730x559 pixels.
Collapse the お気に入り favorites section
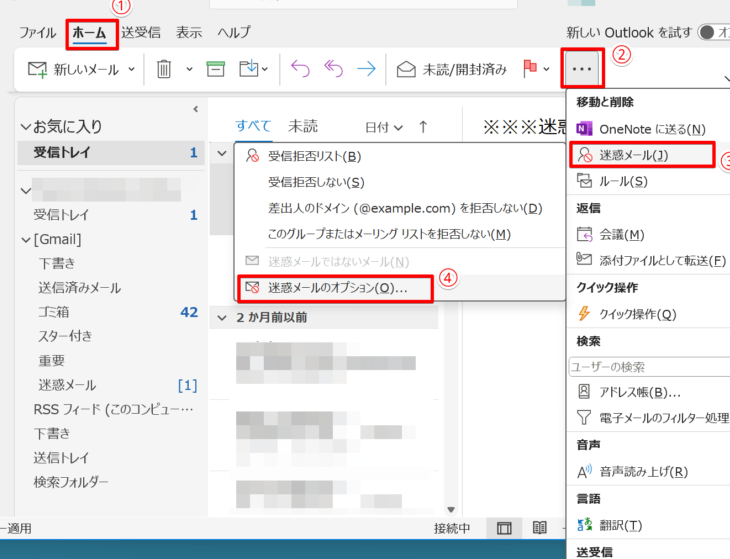[x=27, y=127]
